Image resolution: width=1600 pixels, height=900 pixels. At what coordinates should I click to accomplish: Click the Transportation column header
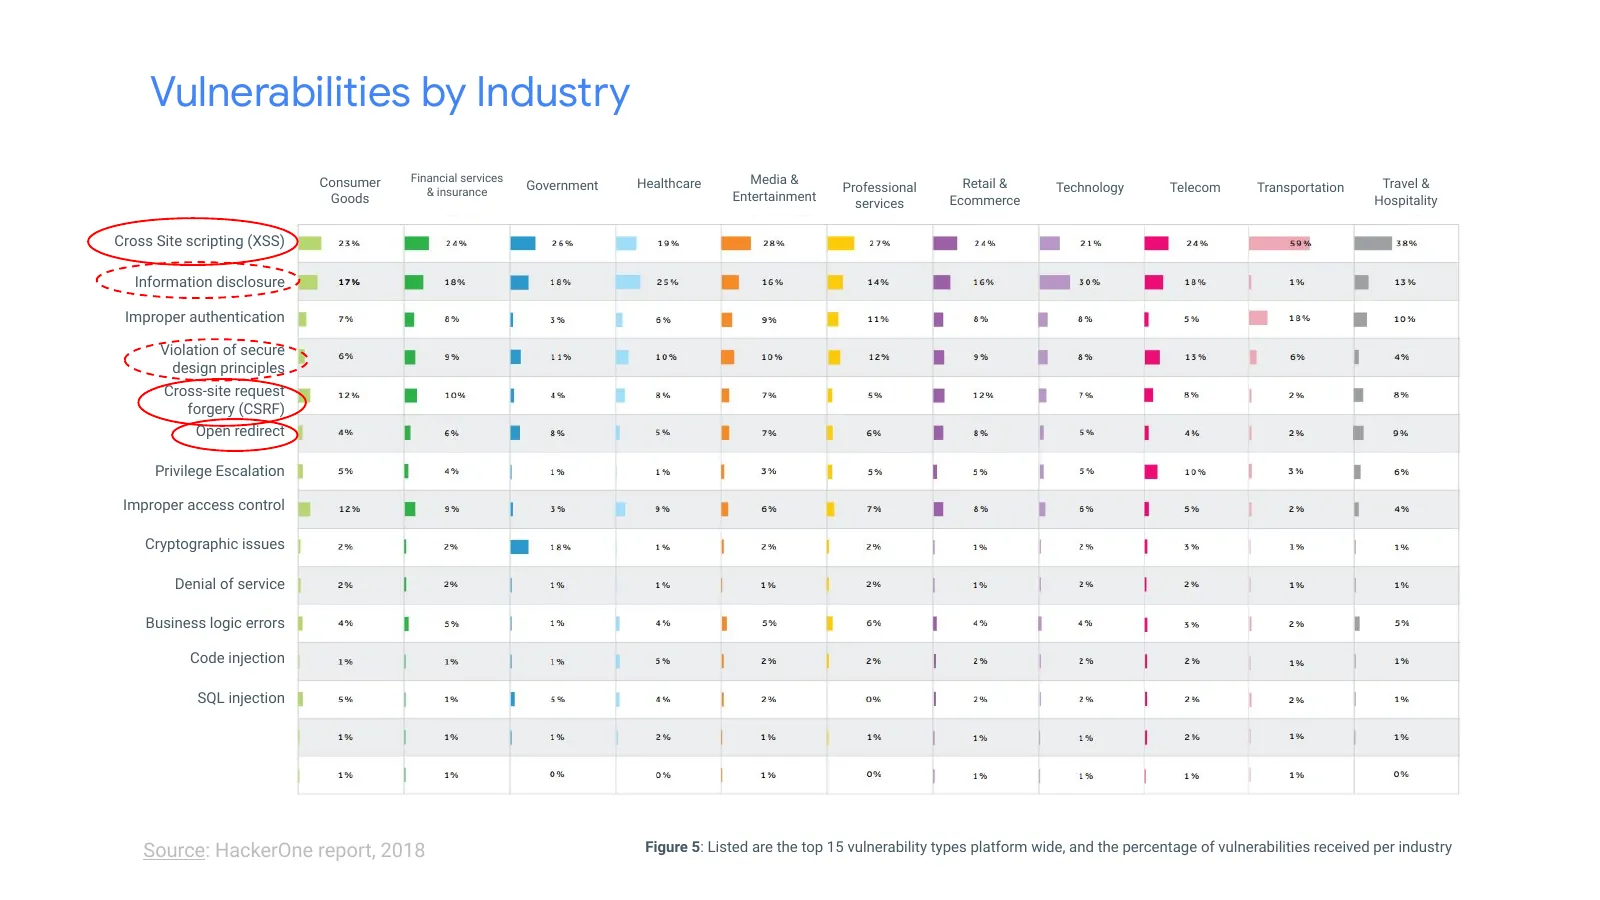pyautogui.click(x=1300, y=187)
